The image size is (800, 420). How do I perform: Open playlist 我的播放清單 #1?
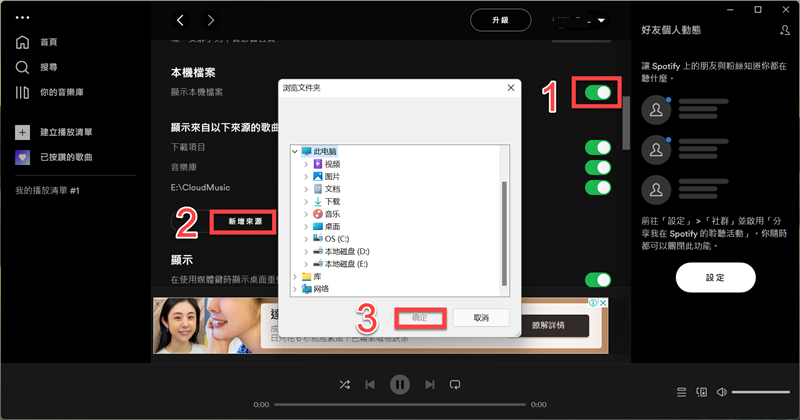(x=47, y=191)
